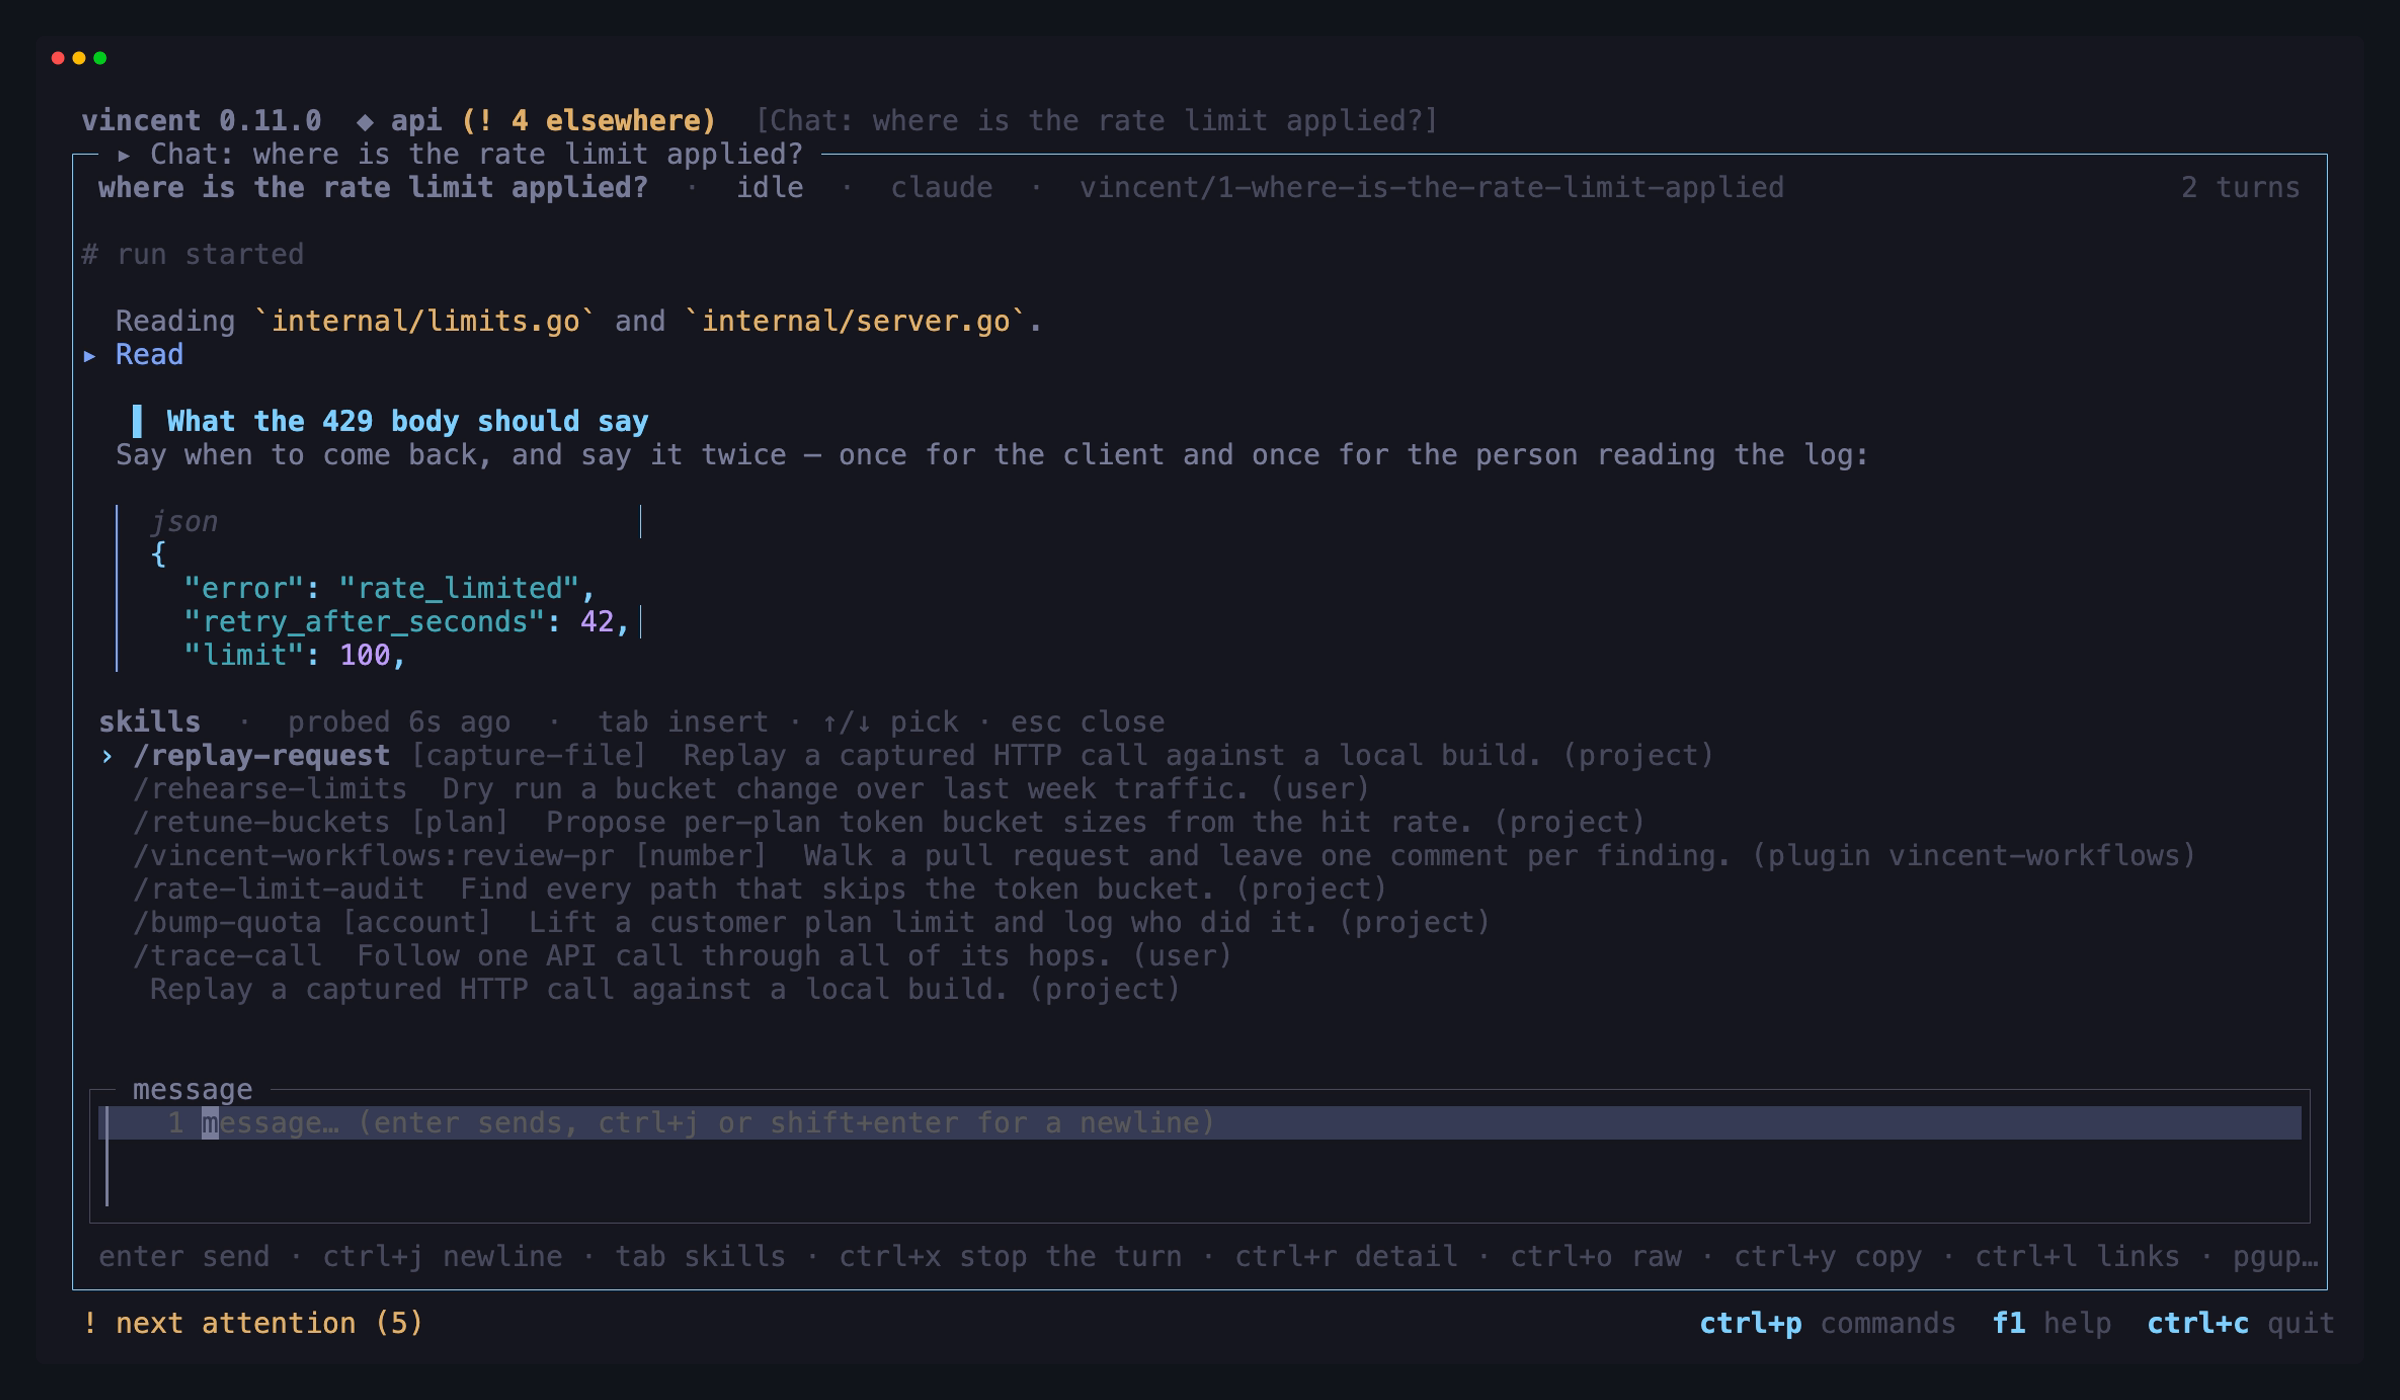Click ctrl+c quit
2400x1400 pixels.
tap(2240, 1323)
